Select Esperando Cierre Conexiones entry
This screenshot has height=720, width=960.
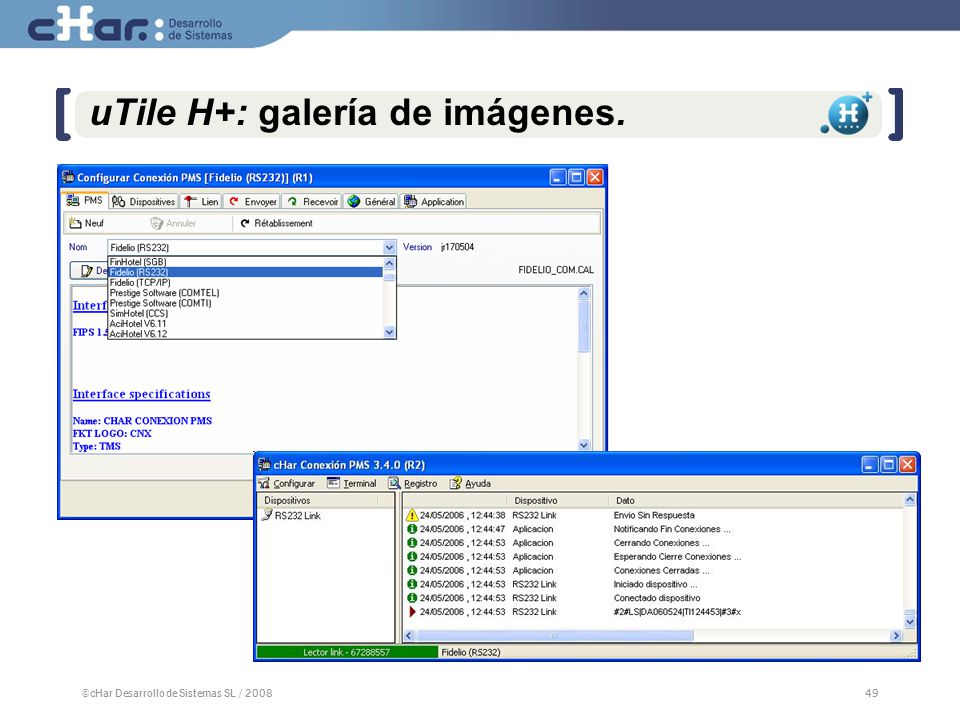(677, 557)
